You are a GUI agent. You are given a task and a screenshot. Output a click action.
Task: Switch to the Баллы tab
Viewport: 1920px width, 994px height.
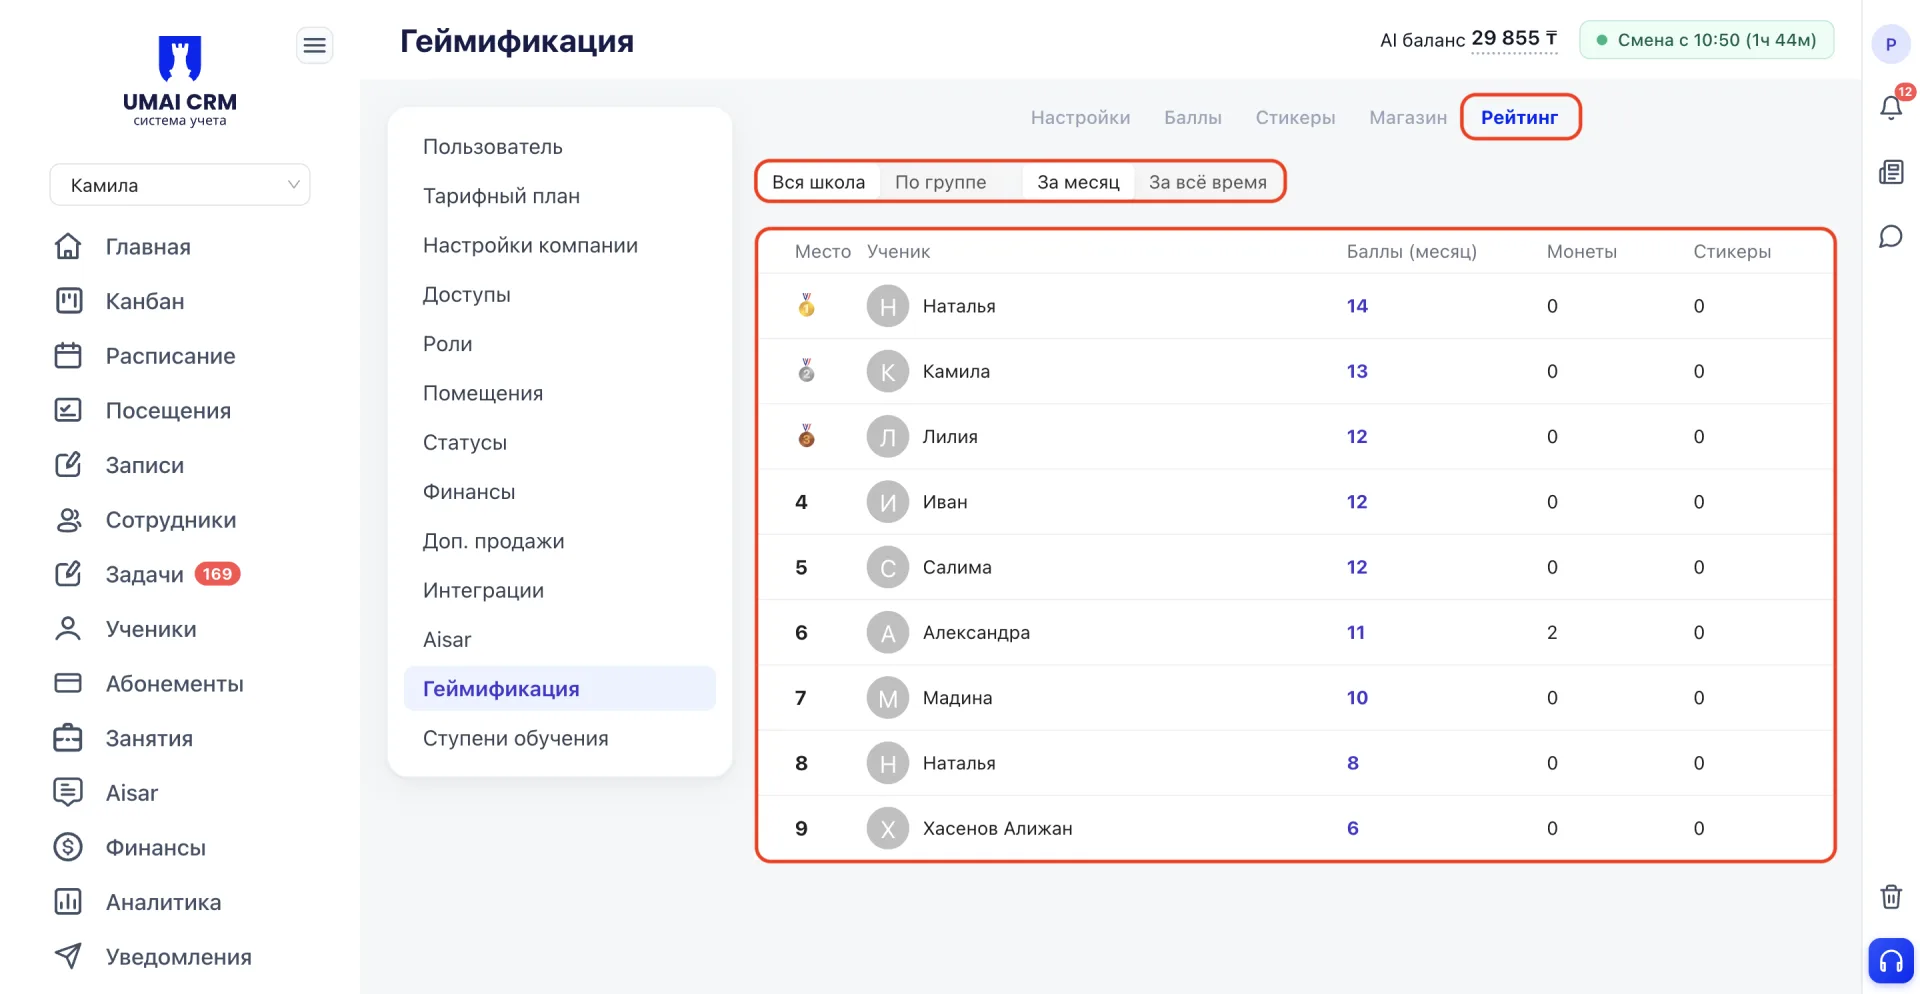pos(1193,117)
